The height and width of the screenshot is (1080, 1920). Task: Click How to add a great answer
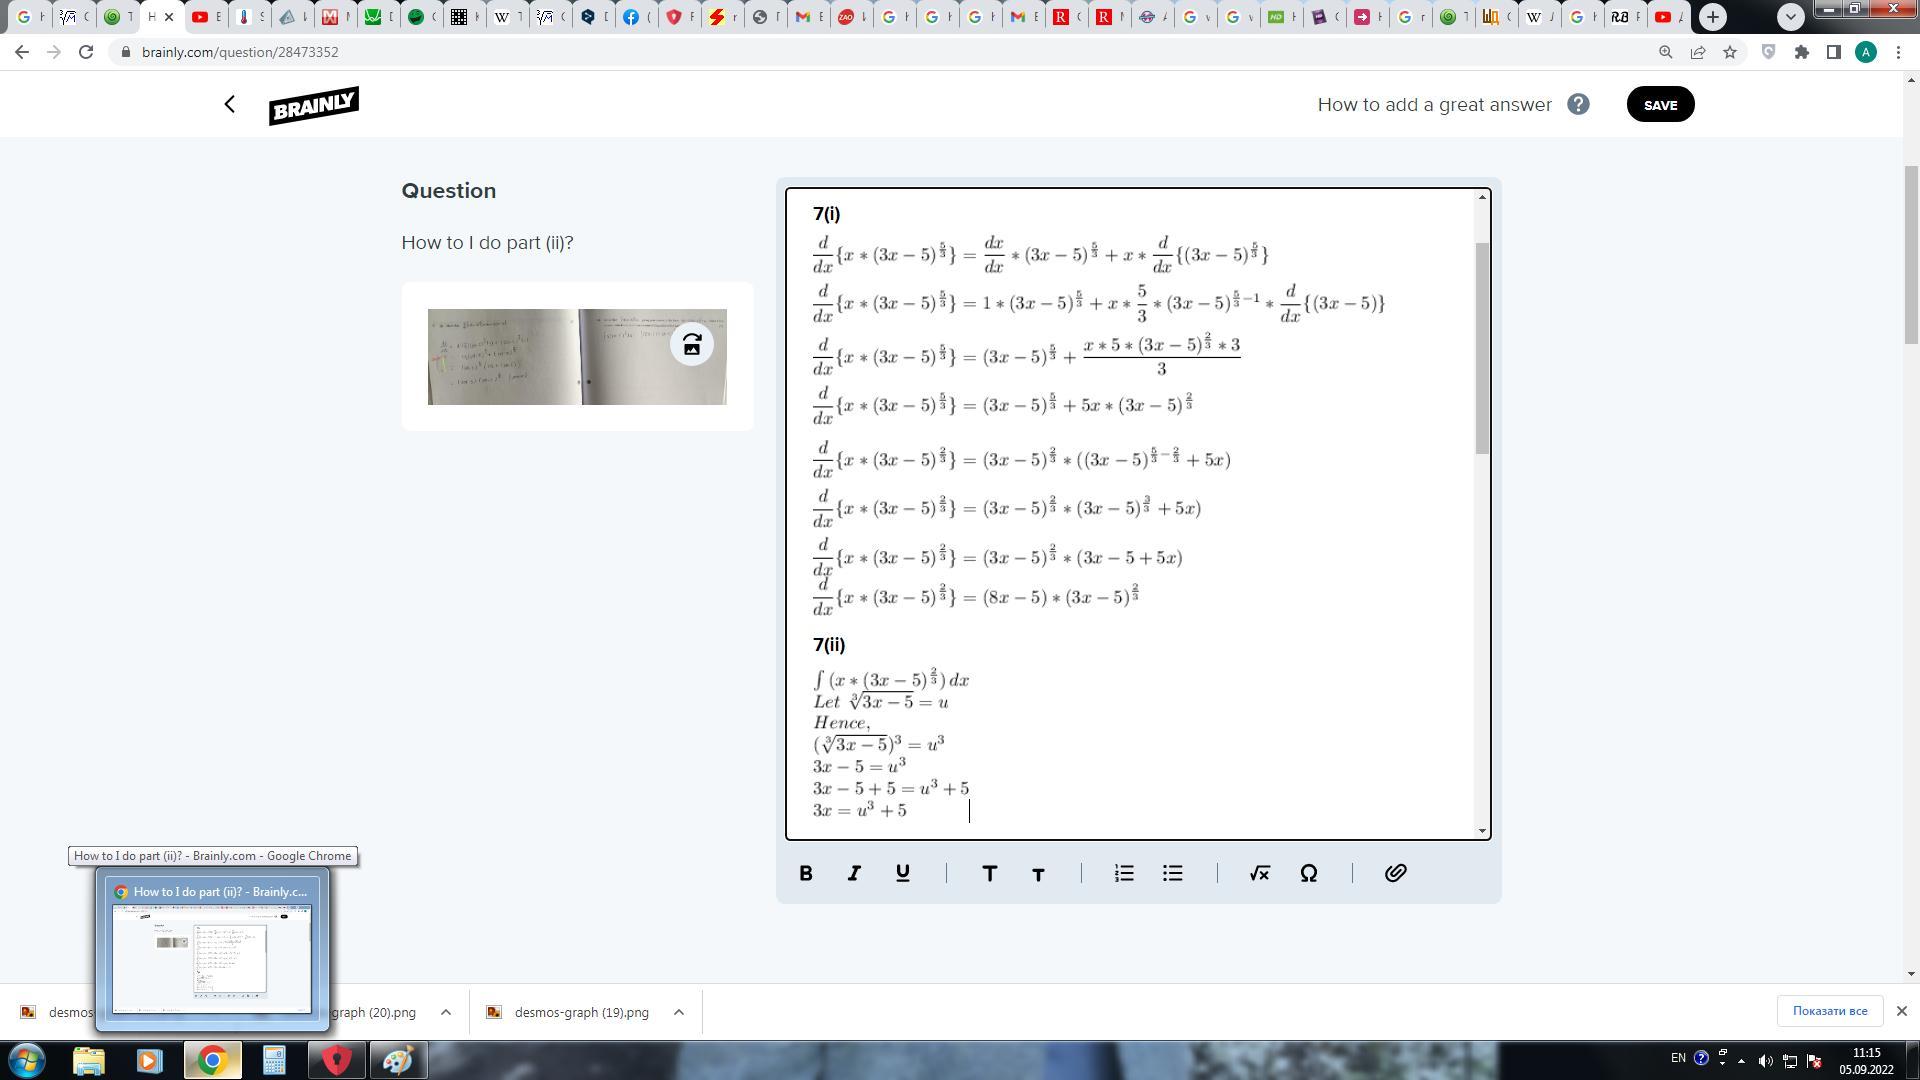click(1434, 104)
